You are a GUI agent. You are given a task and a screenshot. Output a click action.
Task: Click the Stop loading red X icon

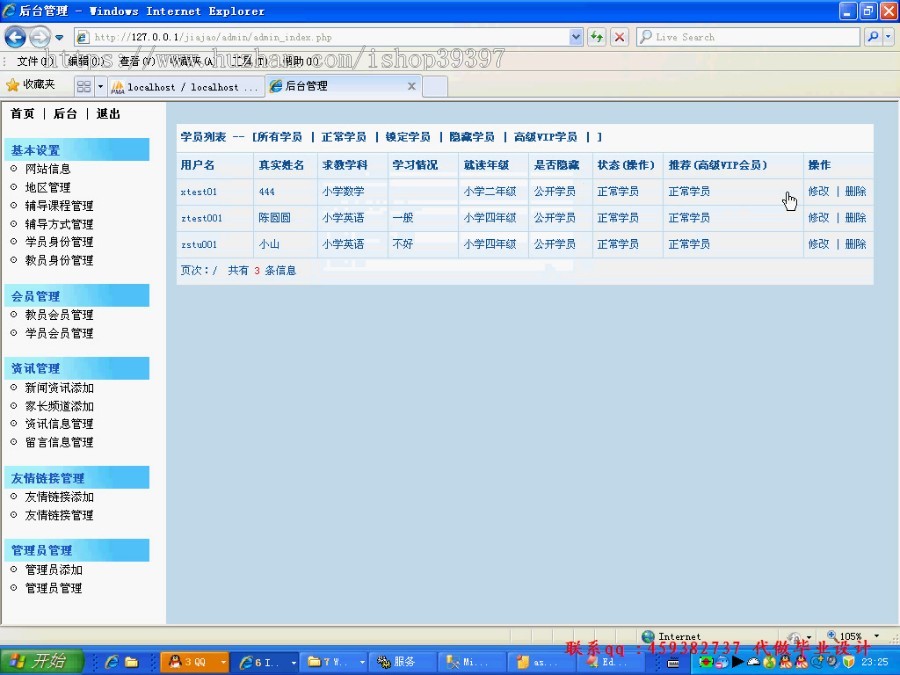(x=619, y=37)
